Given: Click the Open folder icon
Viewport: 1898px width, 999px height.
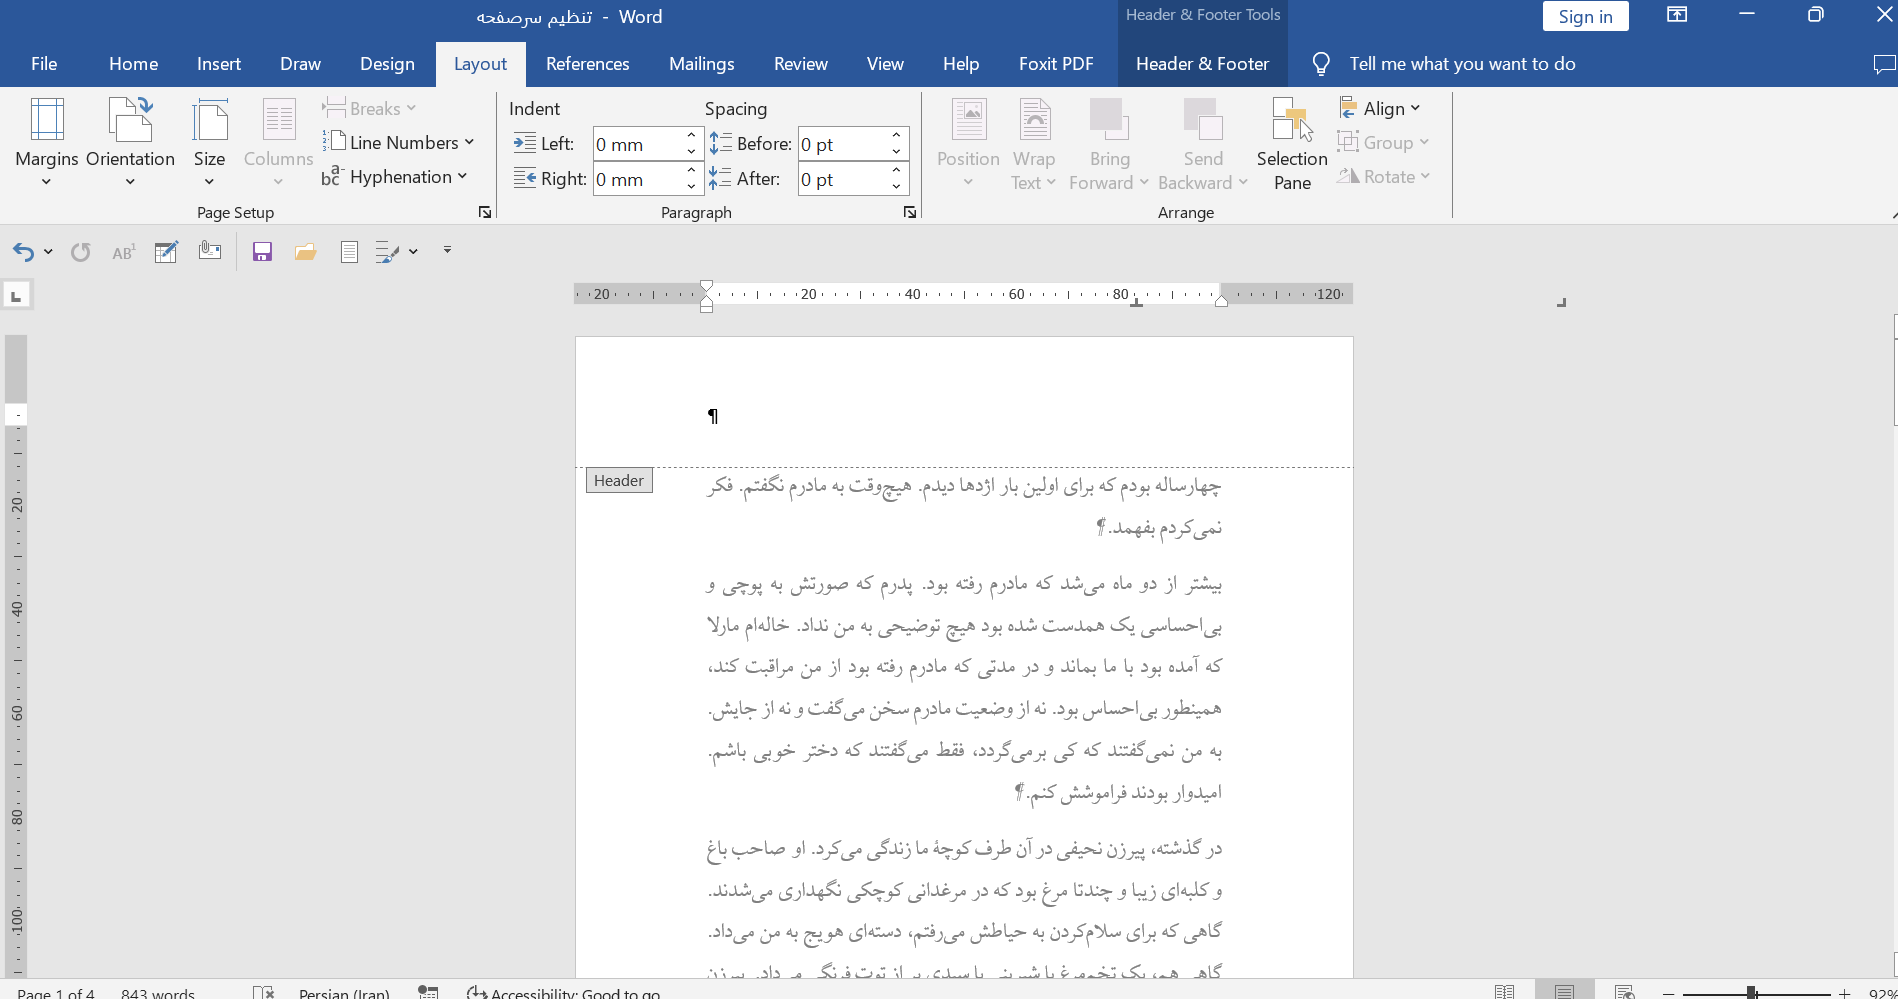Looking at the screenshot, I should [x=306, y=252].
